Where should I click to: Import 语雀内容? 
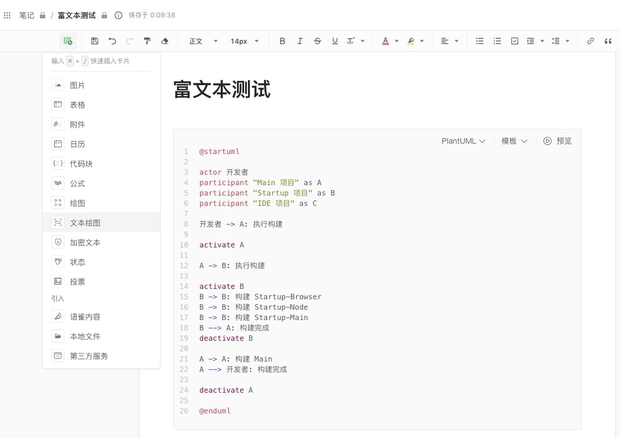pos(101,317)
